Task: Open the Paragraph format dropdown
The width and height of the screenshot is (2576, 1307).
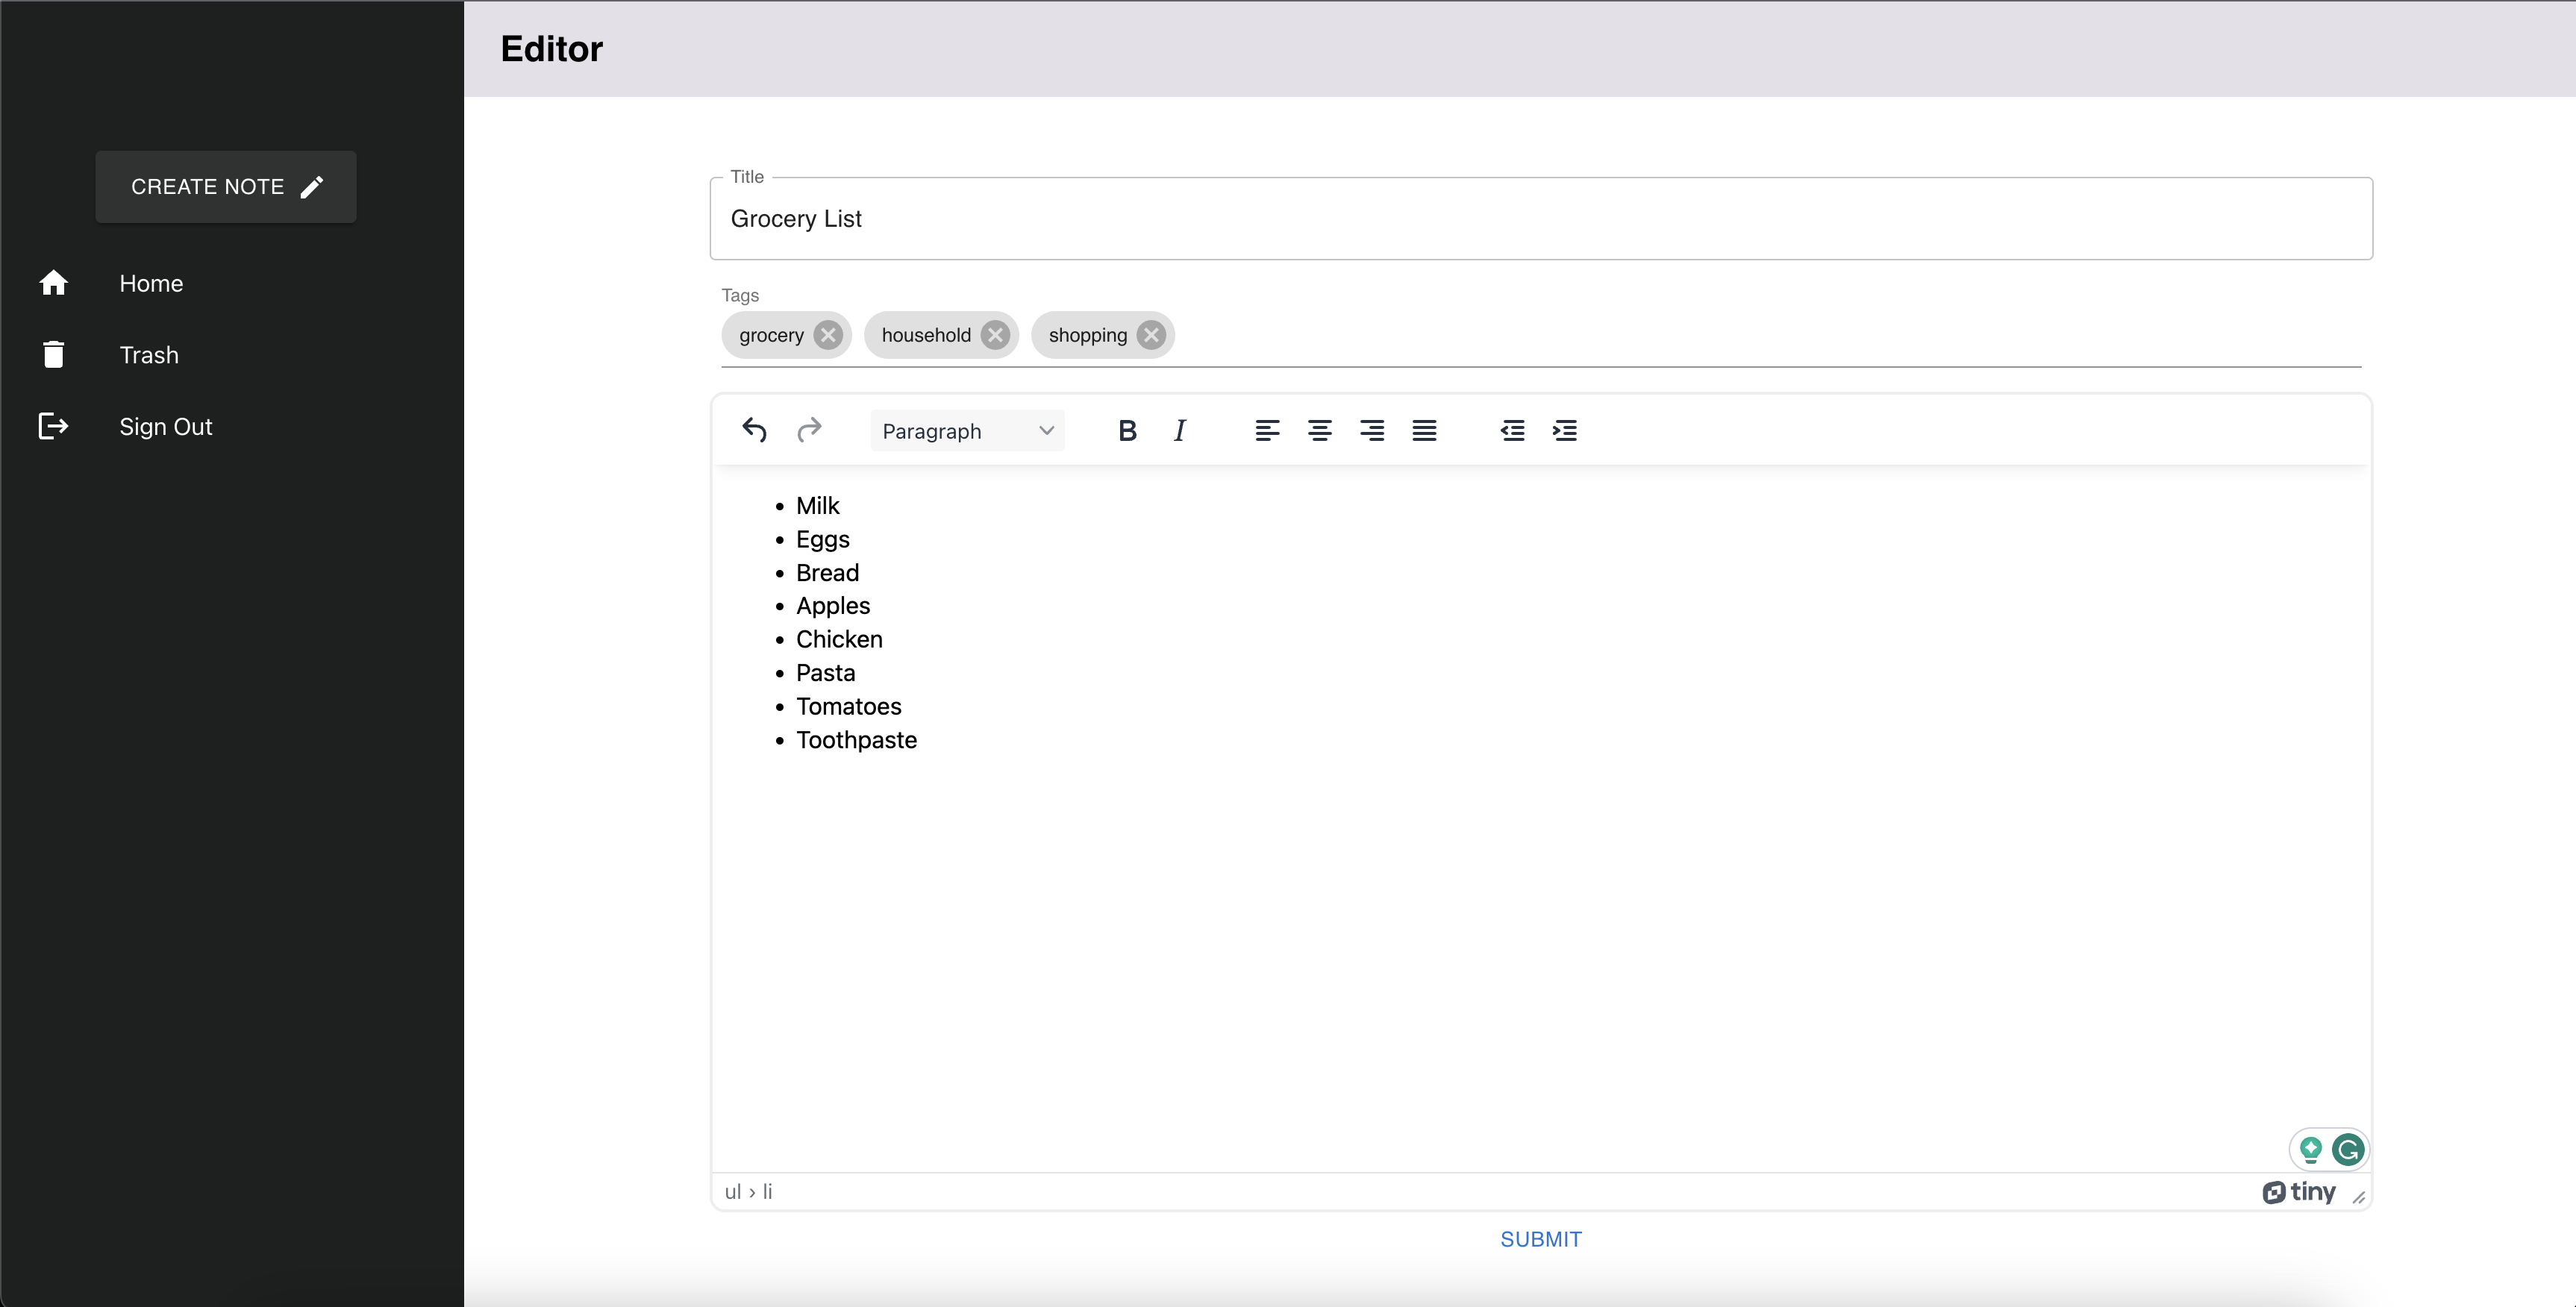Action: (x=966, y=431)
